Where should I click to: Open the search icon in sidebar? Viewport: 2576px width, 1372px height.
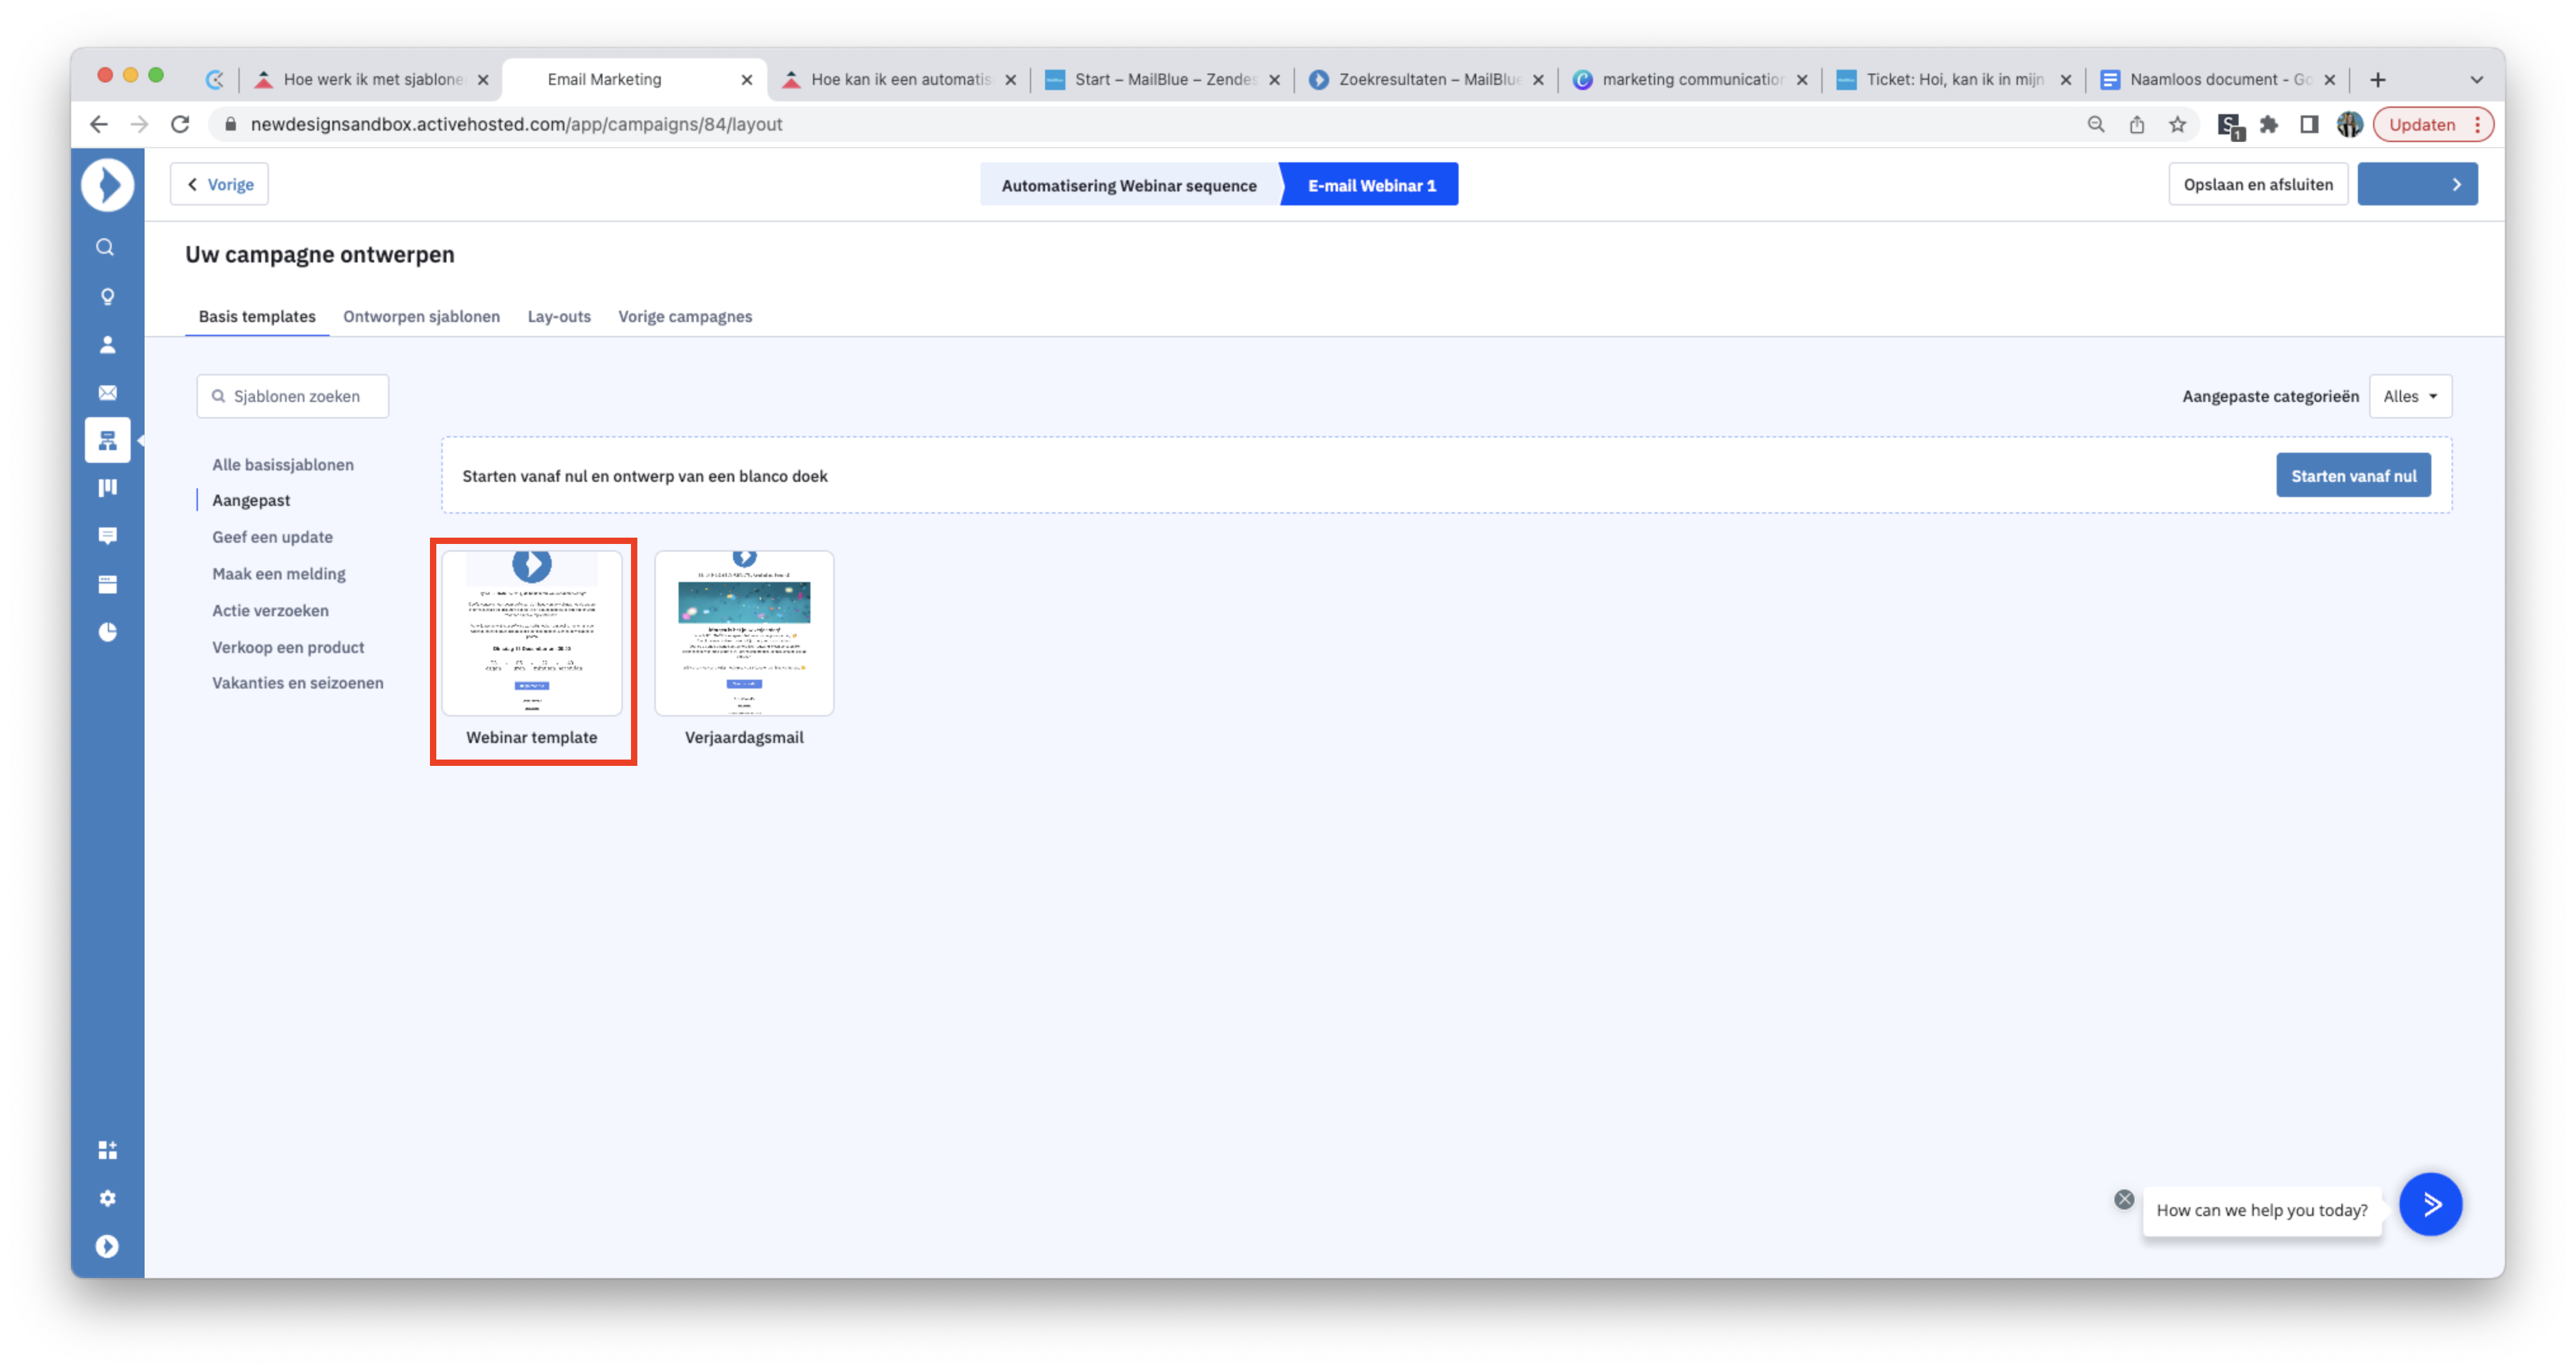coord(105,247)
